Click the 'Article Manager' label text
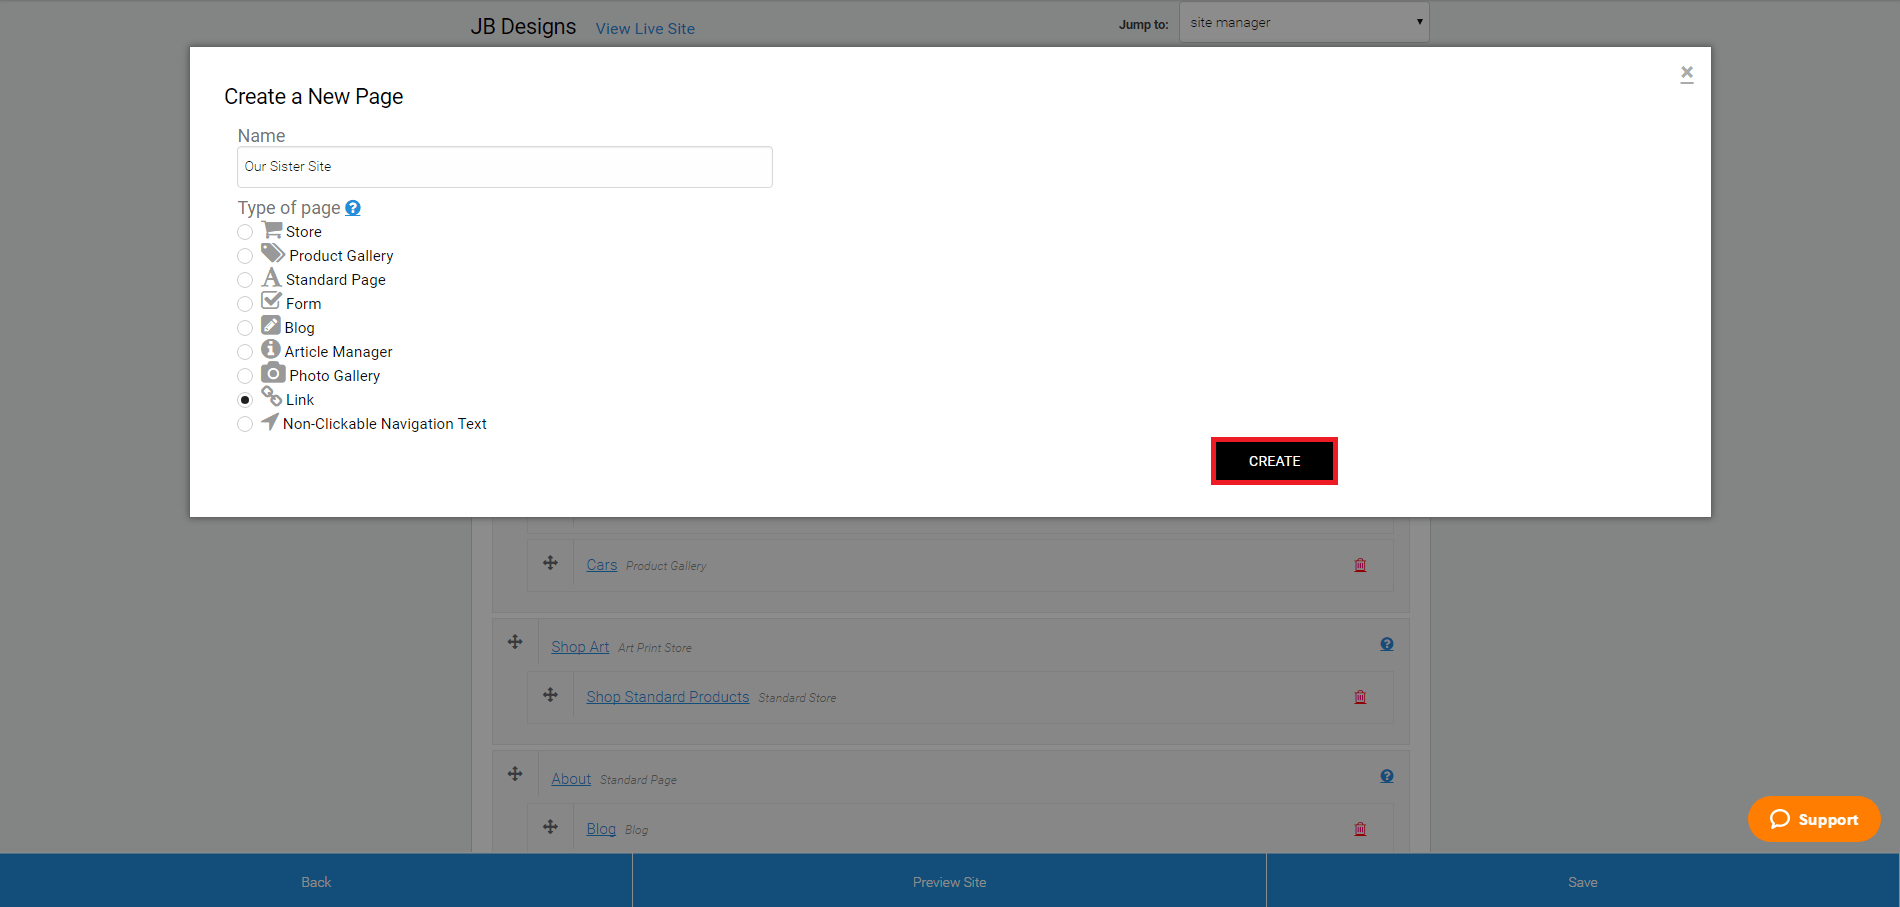This screenshot has height=907, width=1900. pyautogui.click(x=338, y=352)
